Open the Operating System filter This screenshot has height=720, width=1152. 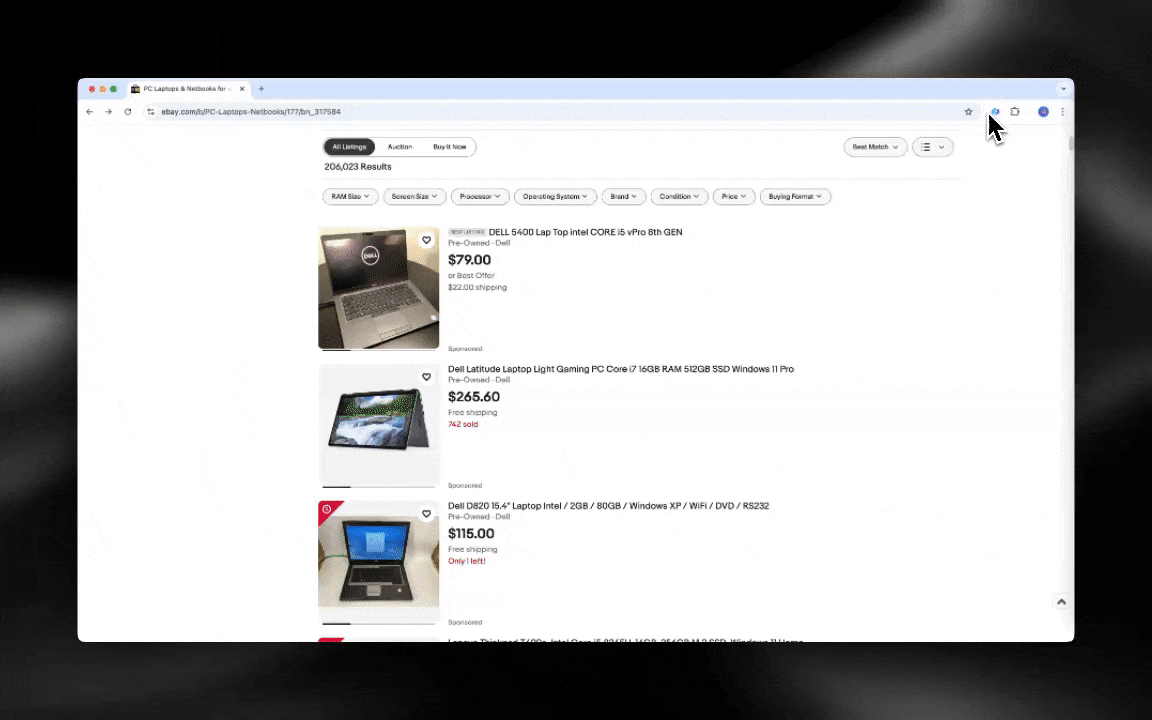coord(555,196)
